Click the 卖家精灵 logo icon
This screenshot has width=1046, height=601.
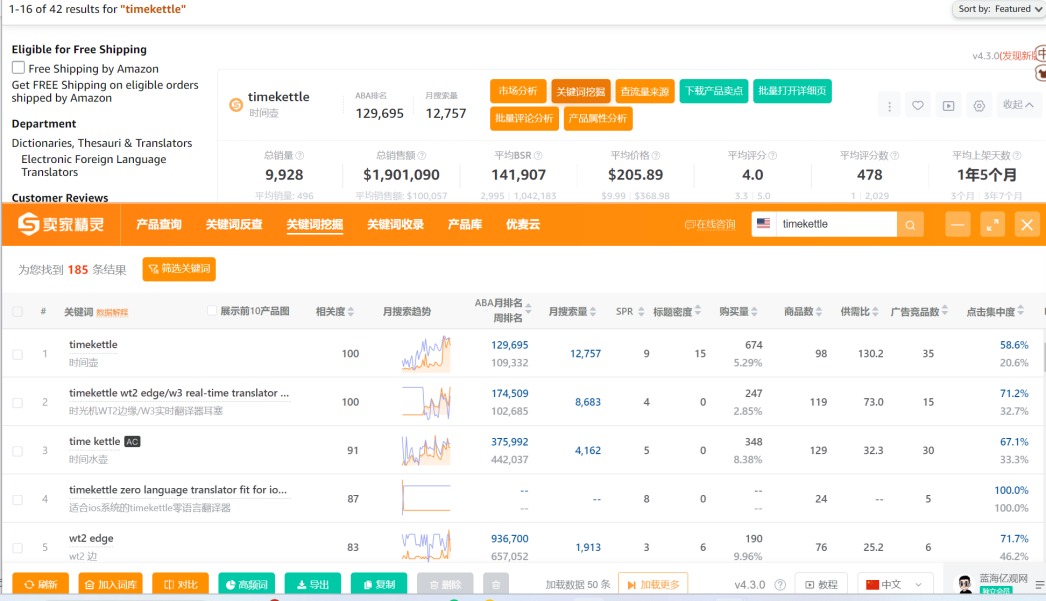pos(29,224)
